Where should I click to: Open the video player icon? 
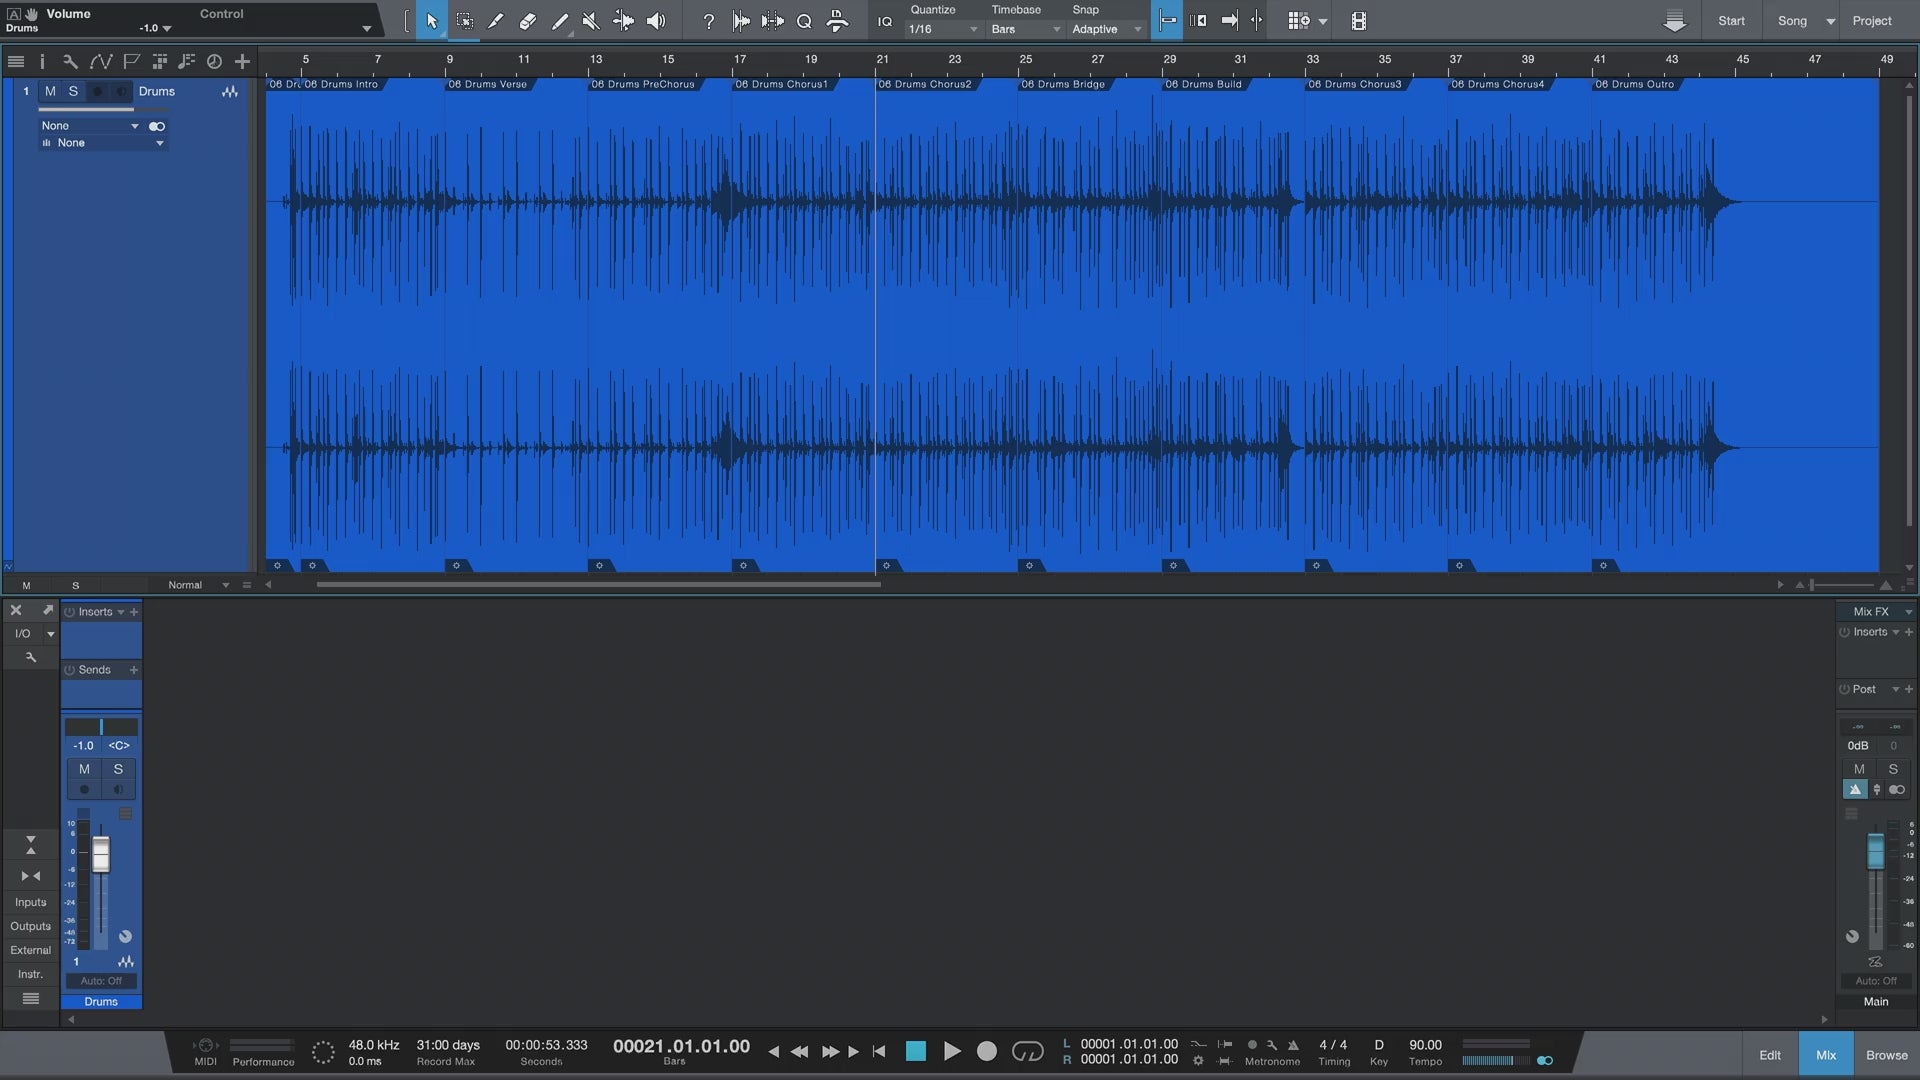tap(1358, 21)
